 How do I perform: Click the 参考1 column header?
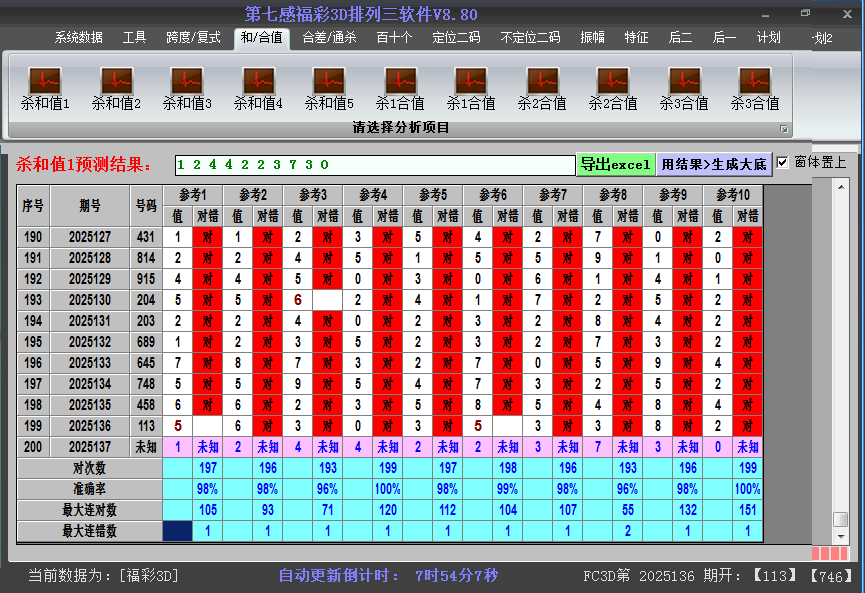click(x=193, y=195)
